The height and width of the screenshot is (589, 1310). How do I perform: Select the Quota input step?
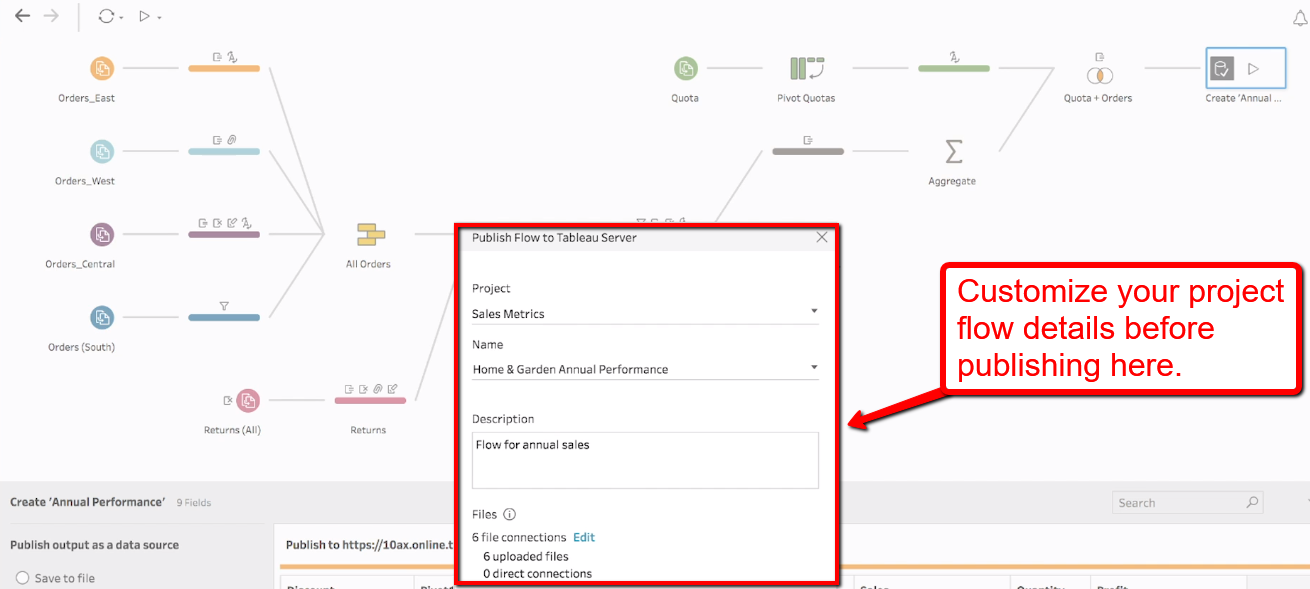[685, 69]
